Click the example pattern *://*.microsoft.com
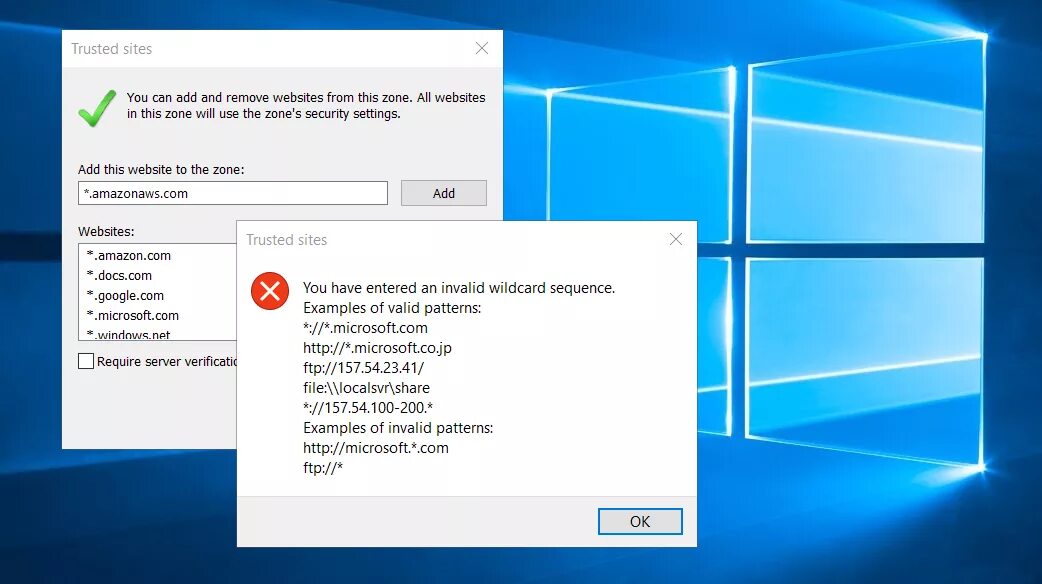Viewport: 1042px width, 584px height. [365, 328]
